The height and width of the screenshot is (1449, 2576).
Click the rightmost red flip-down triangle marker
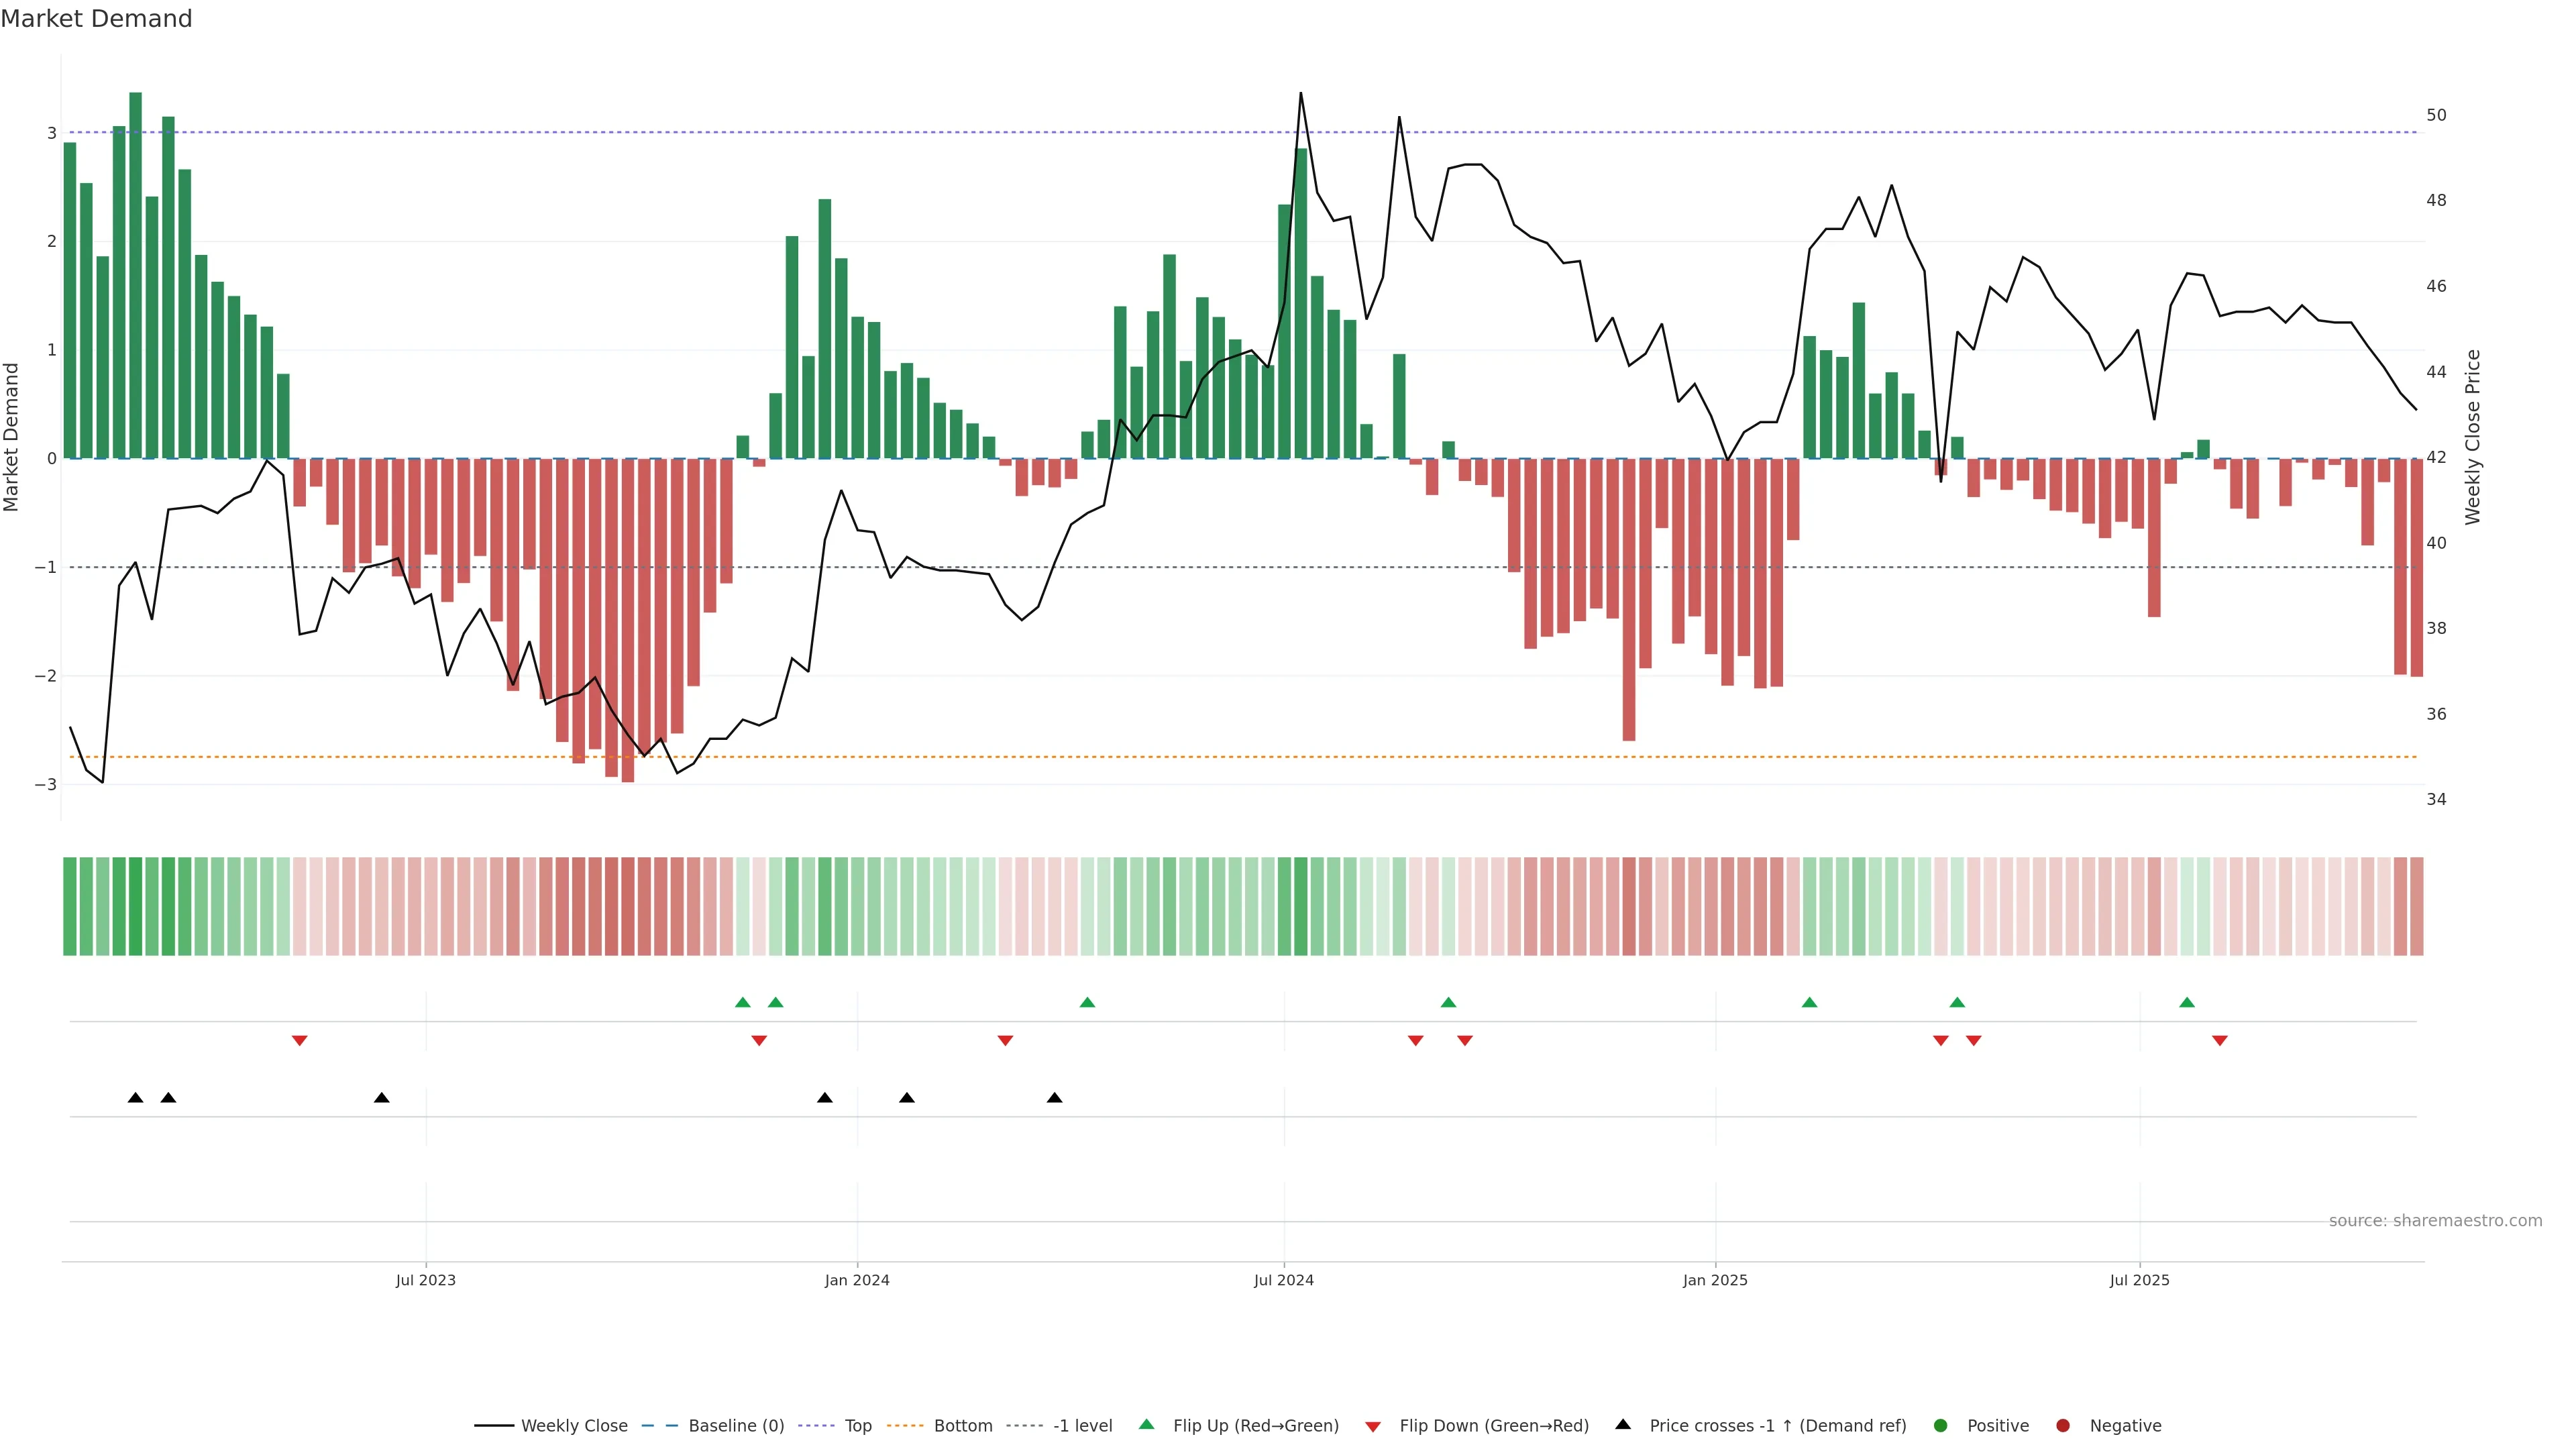coord(2220,1041)
